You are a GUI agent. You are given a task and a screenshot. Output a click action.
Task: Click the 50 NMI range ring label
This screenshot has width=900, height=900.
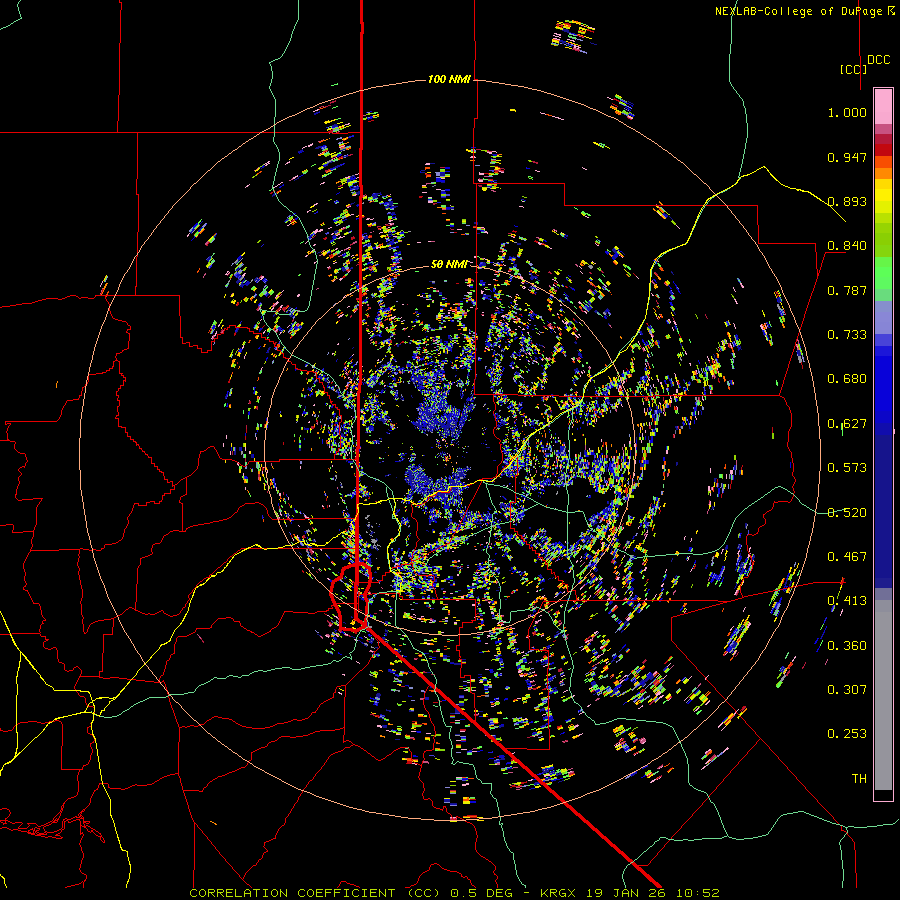tap(449, 264)
